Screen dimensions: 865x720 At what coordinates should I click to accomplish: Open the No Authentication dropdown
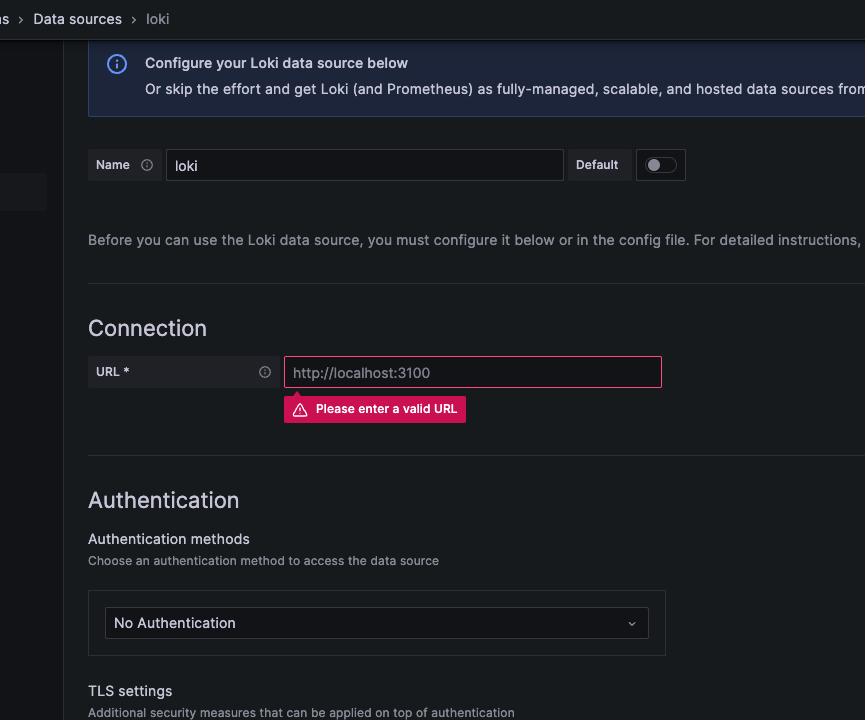tap(377, 623)
